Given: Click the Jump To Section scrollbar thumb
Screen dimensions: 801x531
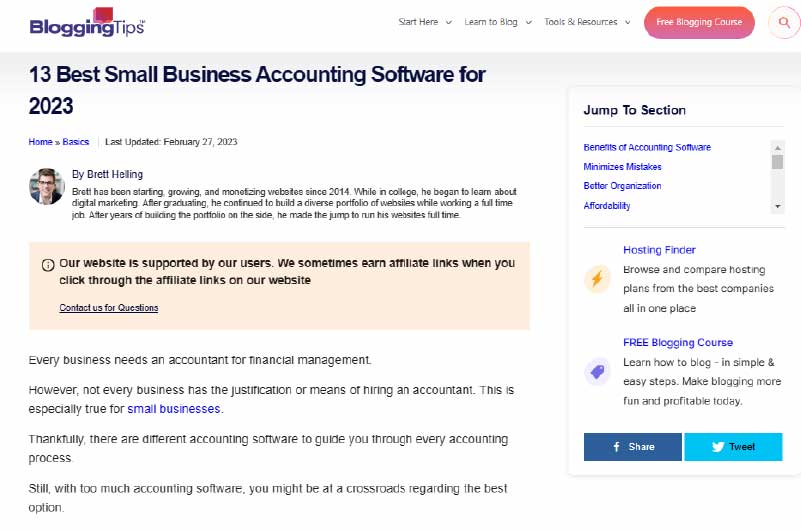Looking at the screenshot, I should point(778,162).
